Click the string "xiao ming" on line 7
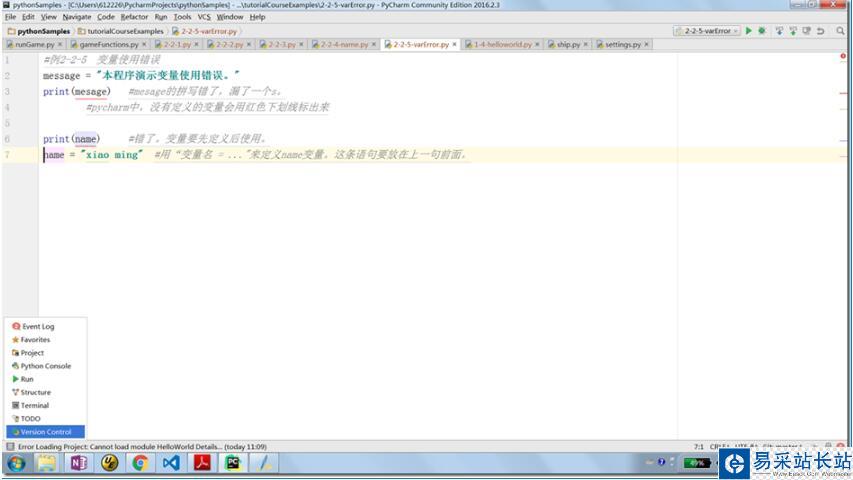The image size is (853, 480). (112, 155)
